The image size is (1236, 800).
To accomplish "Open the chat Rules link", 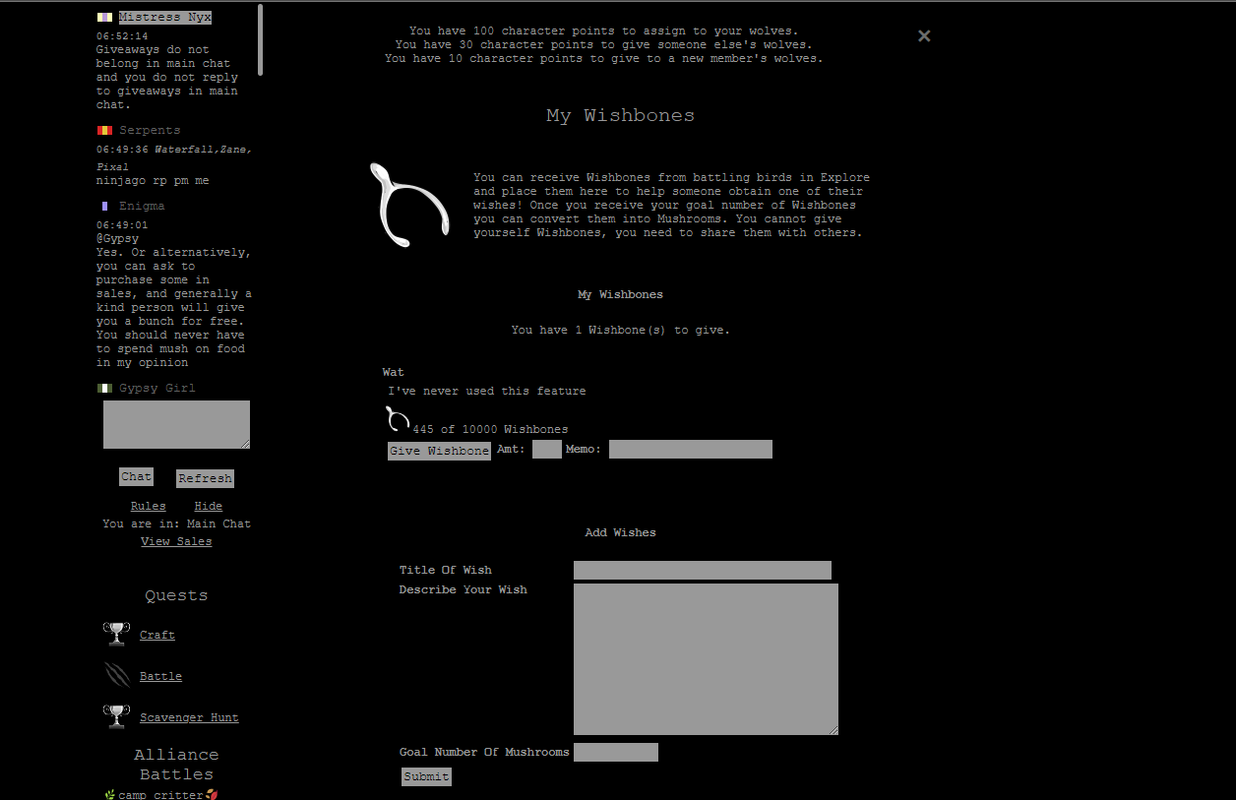I will click(148, 506).
